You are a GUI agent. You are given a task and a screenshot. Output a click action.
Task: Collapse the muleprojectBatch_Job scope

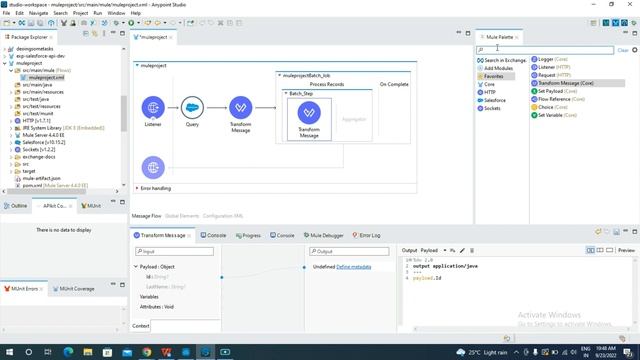(280, 76)
